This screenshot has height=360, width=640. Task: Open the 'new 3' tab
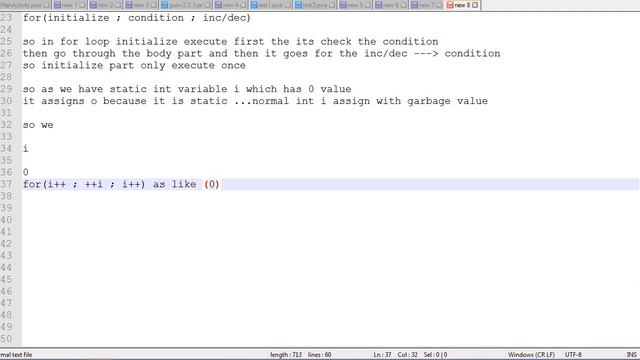coord(141,5)
